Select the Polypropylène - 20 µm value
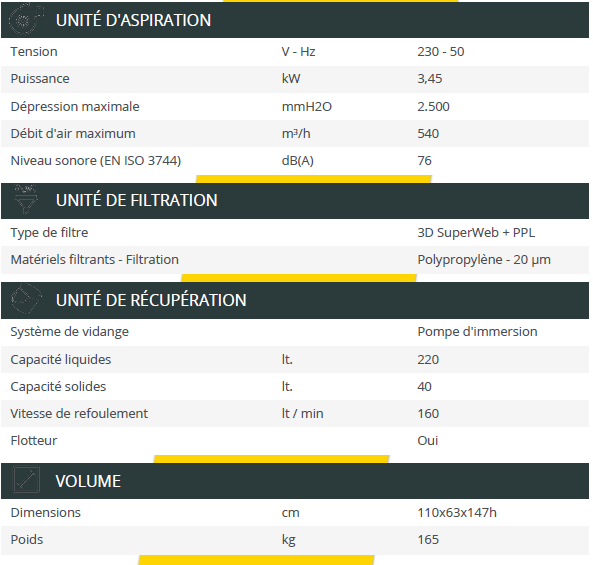593x565 pixels. pyautogui.click(x=484, y=260)
